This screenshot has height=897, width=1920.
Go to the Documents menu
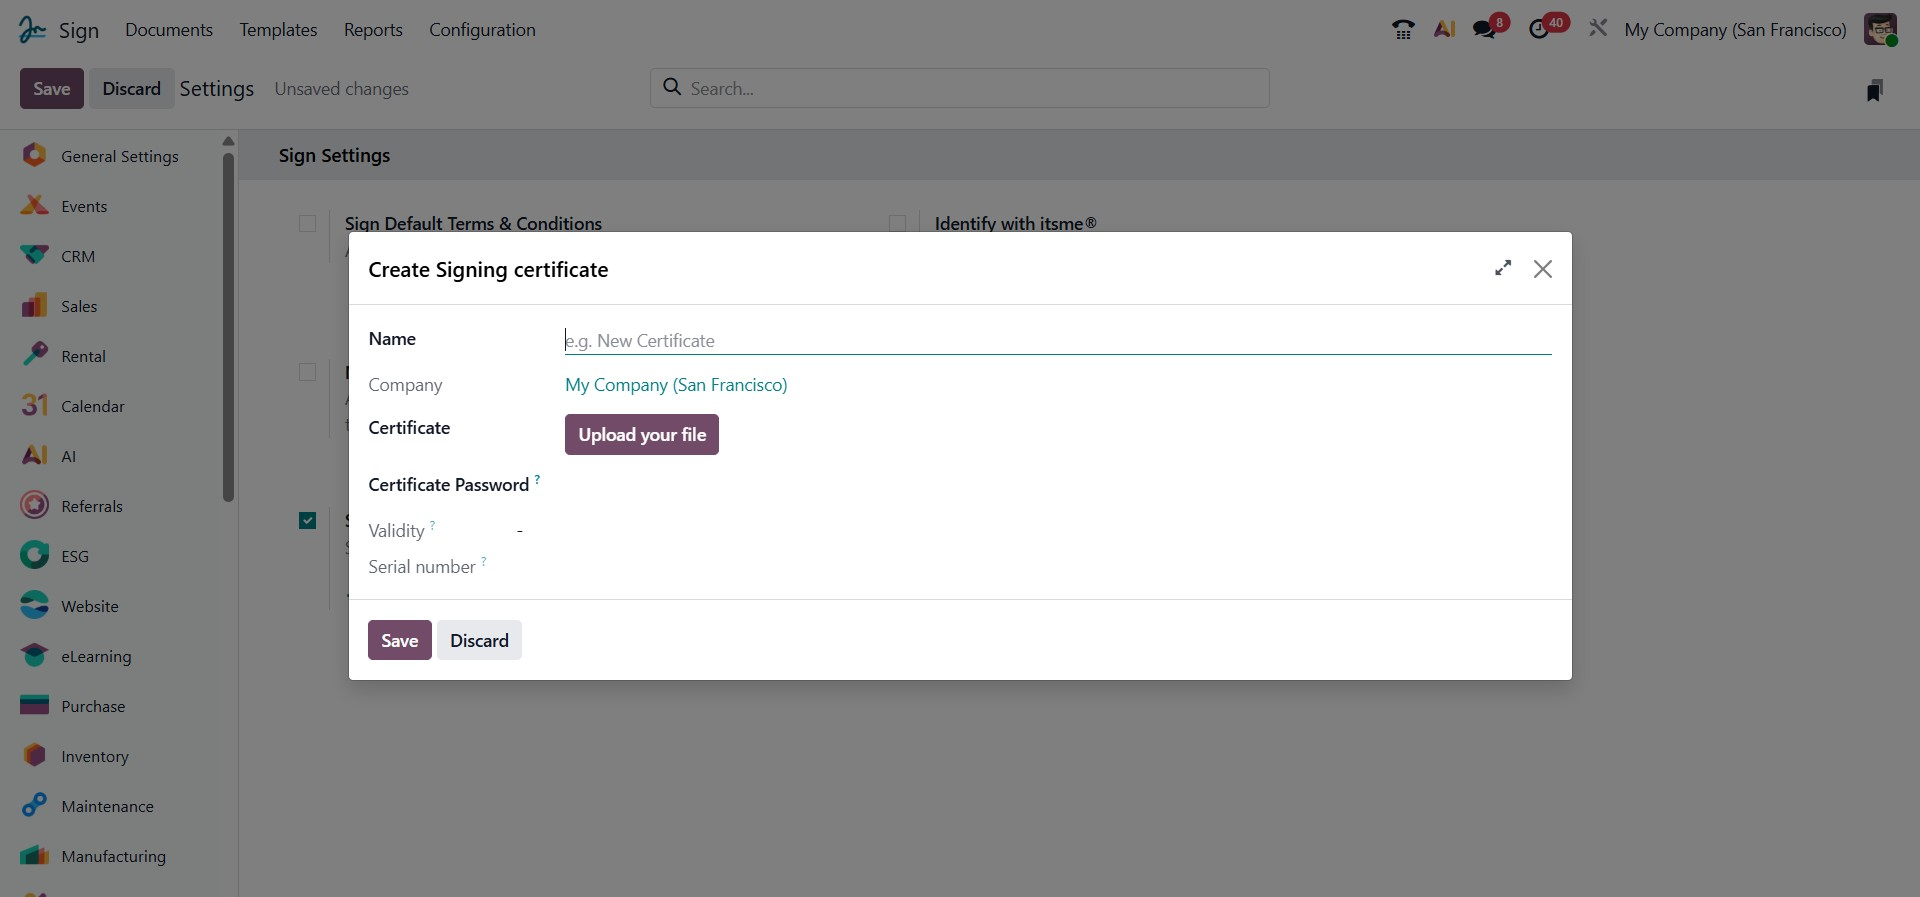pyautogui.click(x=169, y=30)
